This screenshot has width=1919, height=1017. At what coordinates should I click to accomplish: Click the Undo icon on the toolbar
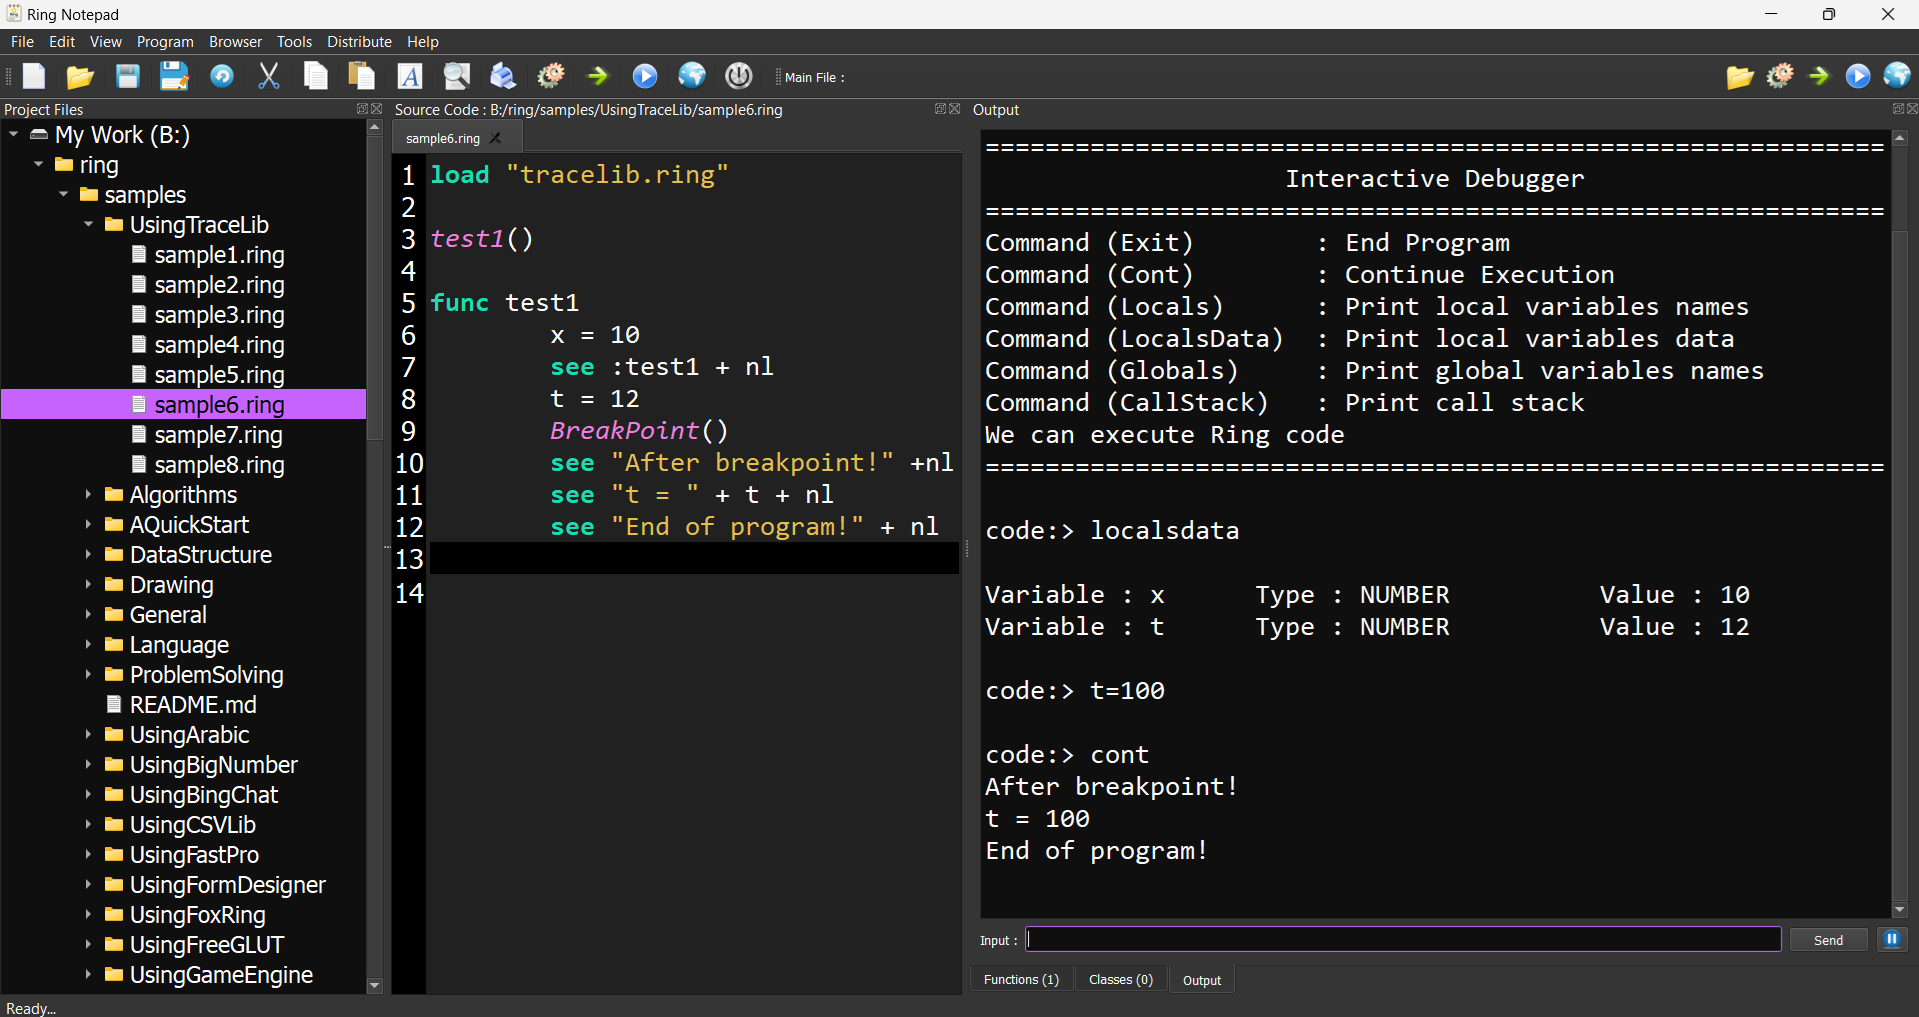click(222, 76)
